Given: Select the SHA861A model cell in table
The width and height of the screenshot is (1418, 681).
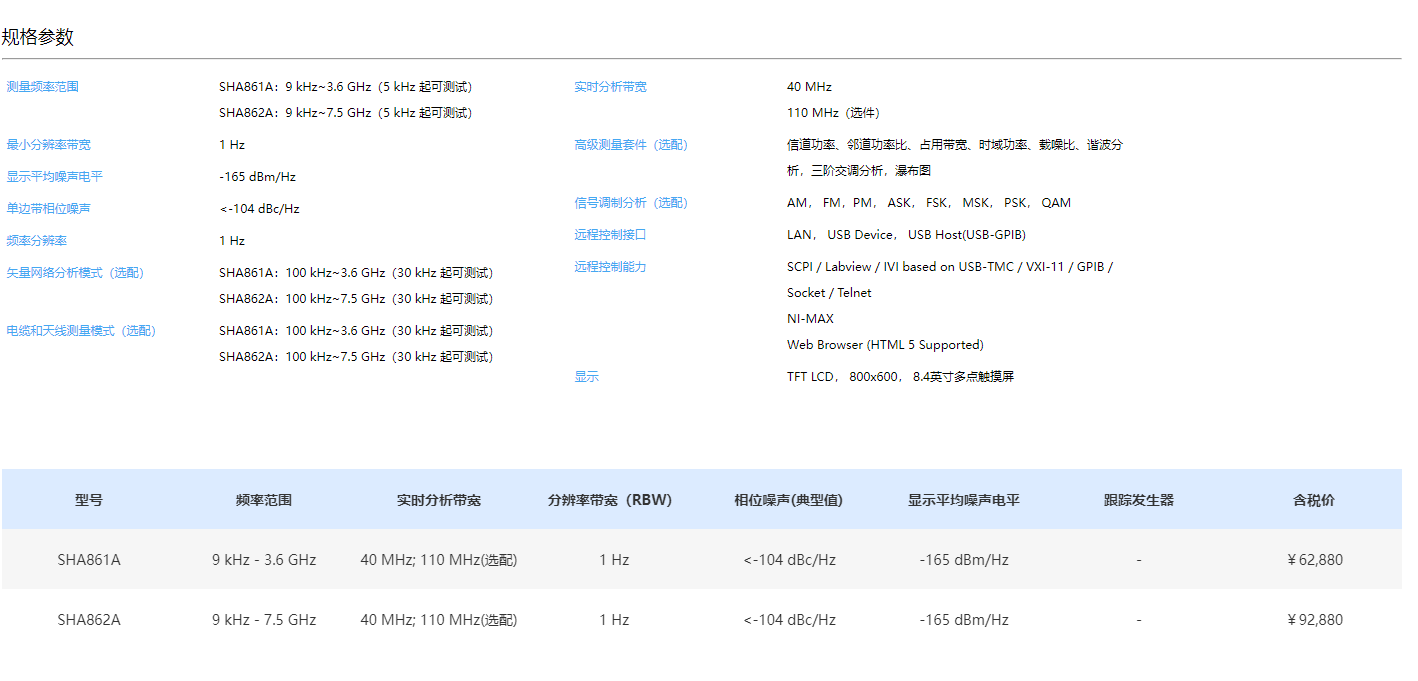Looking at the screenshot, I should tap(89, 560).
